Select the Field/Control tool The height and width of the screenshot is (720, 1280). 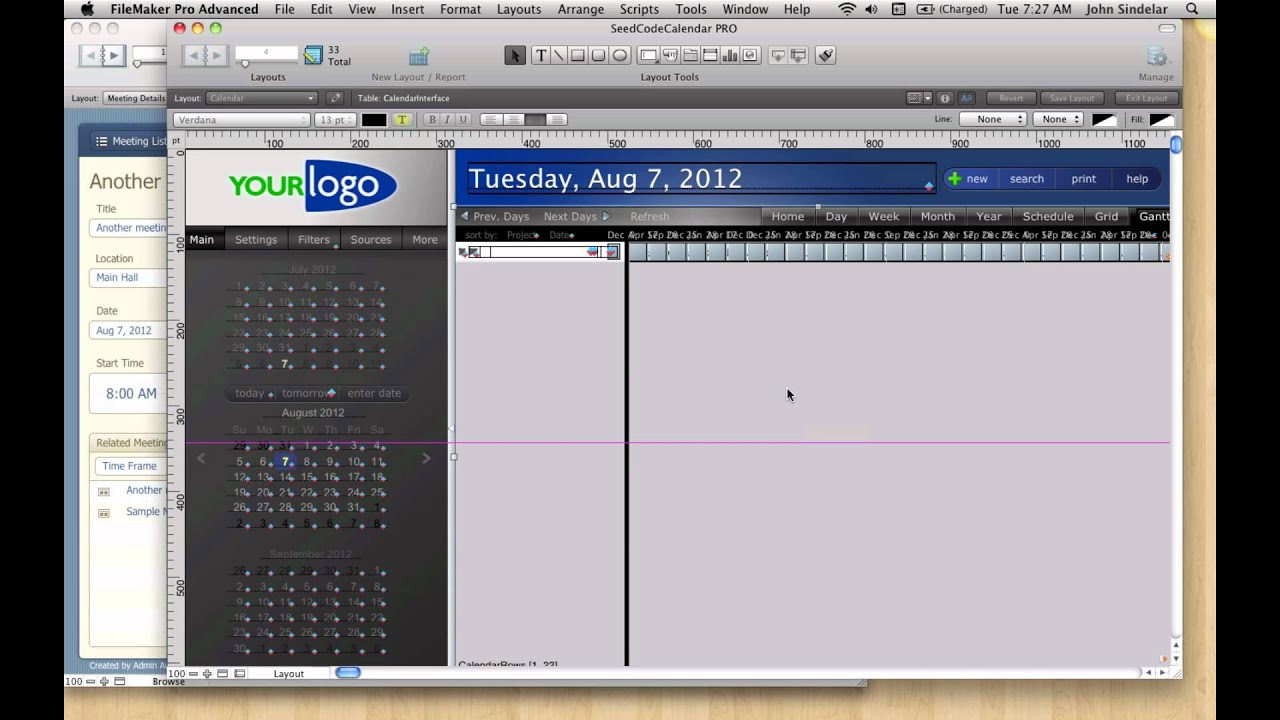point(648,56)
